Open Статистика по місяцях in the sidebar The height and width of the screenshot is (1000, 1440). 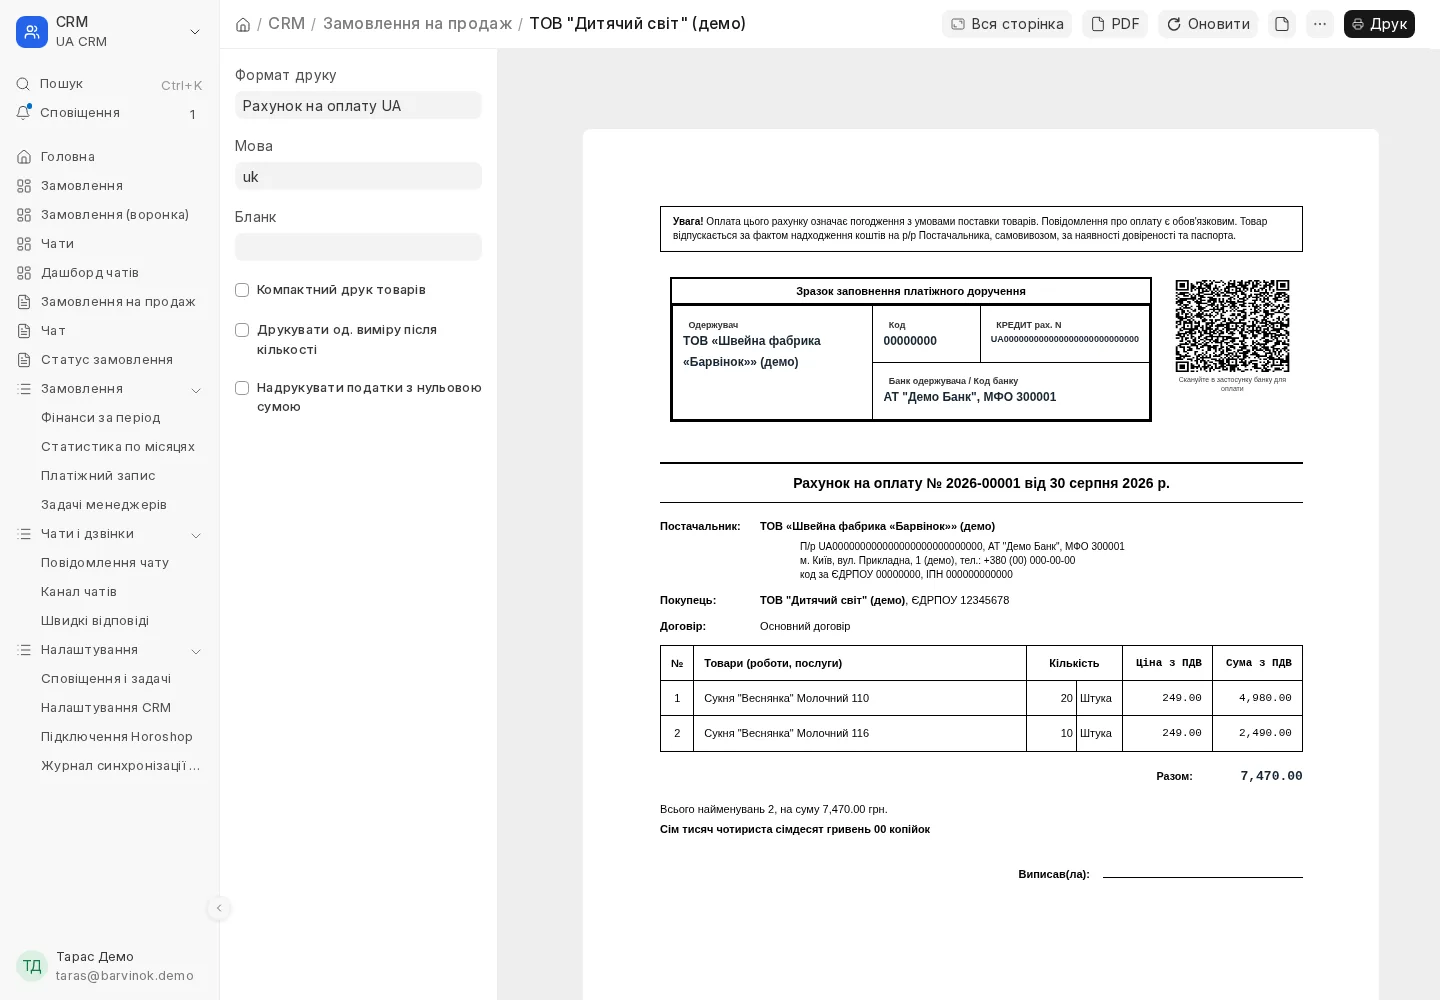click(x=118, y=447)
